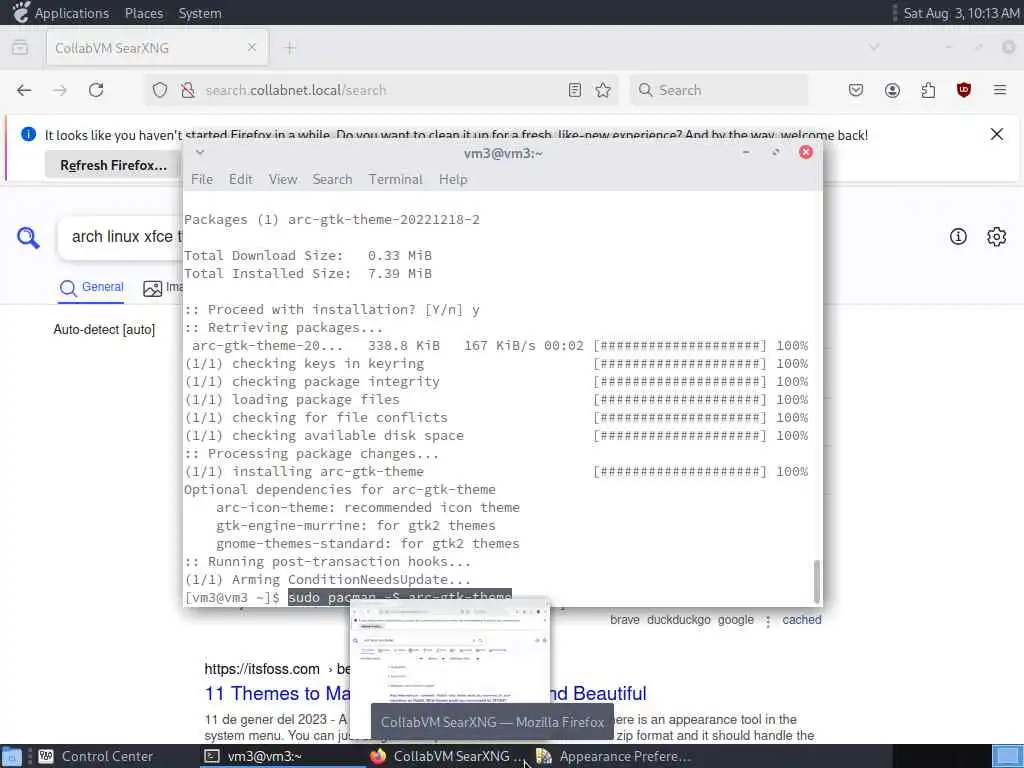Switch to Control Center in the taskbar
This screenshot has width=1024, height=768.
tap(96, 756)
